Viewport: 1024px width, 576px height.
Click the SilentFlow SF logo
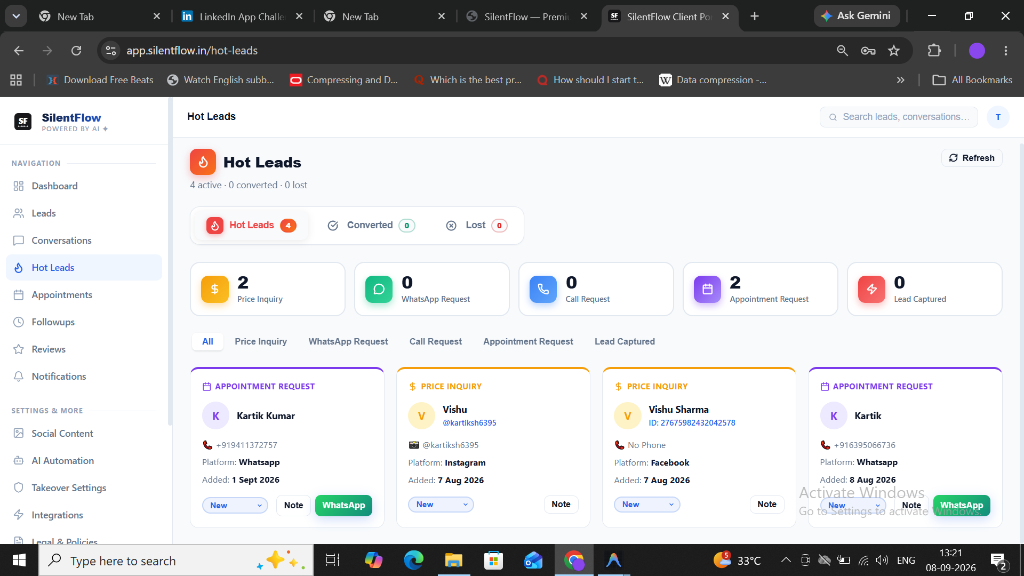[x=23, y=121]
